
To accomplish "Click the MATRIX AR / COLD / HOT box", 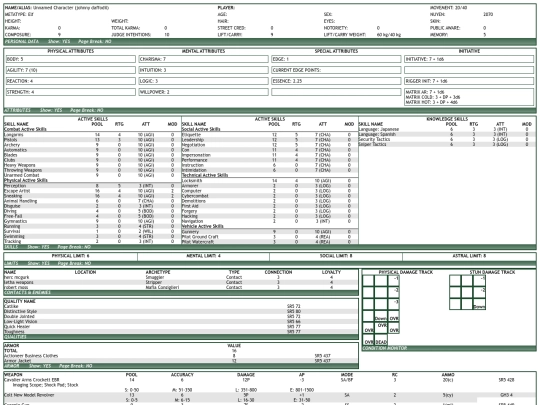I will 469,97.
